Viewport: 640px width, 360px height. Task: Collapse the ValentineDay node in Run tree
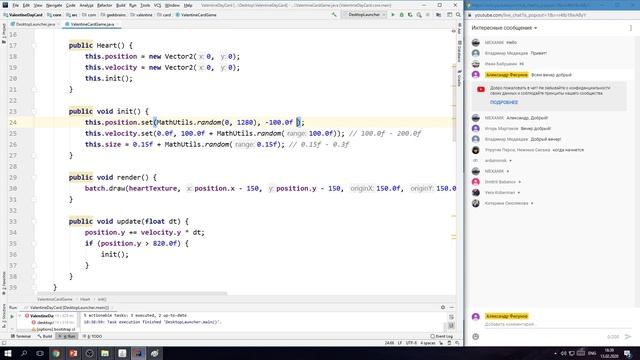pos(20,316)
